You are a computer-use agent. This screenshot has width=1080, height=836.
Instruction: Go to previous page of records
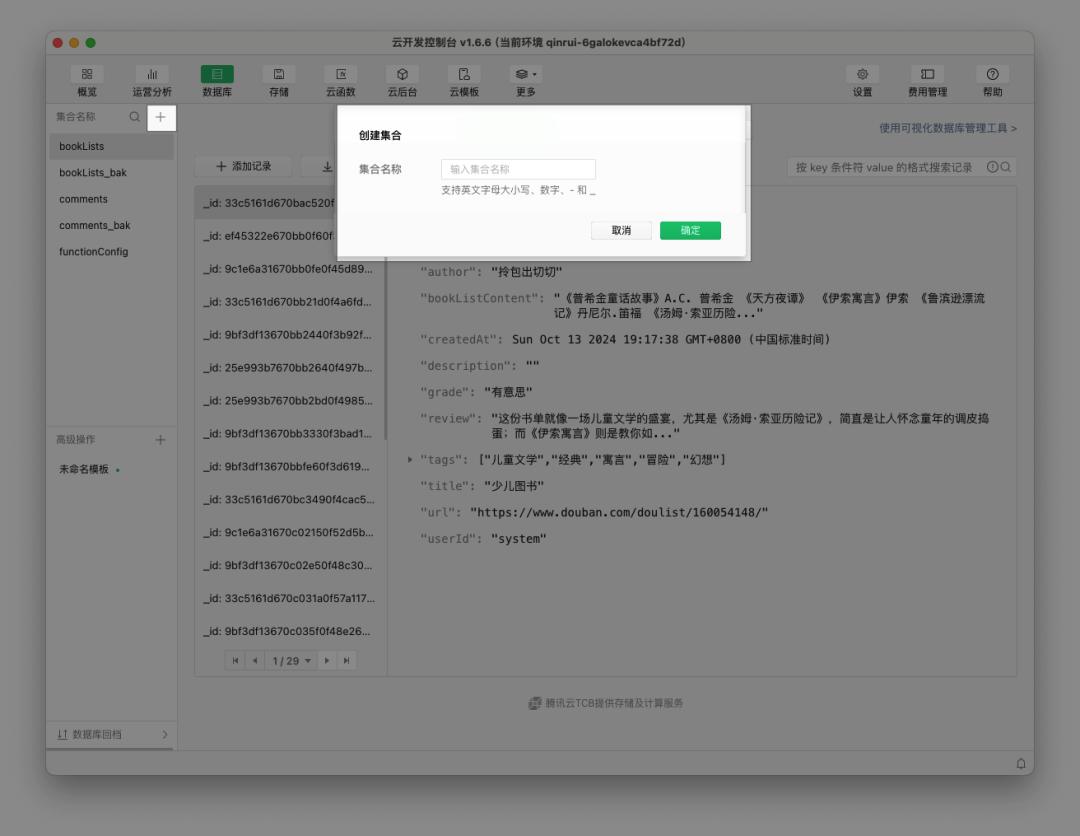click(256, 660)
